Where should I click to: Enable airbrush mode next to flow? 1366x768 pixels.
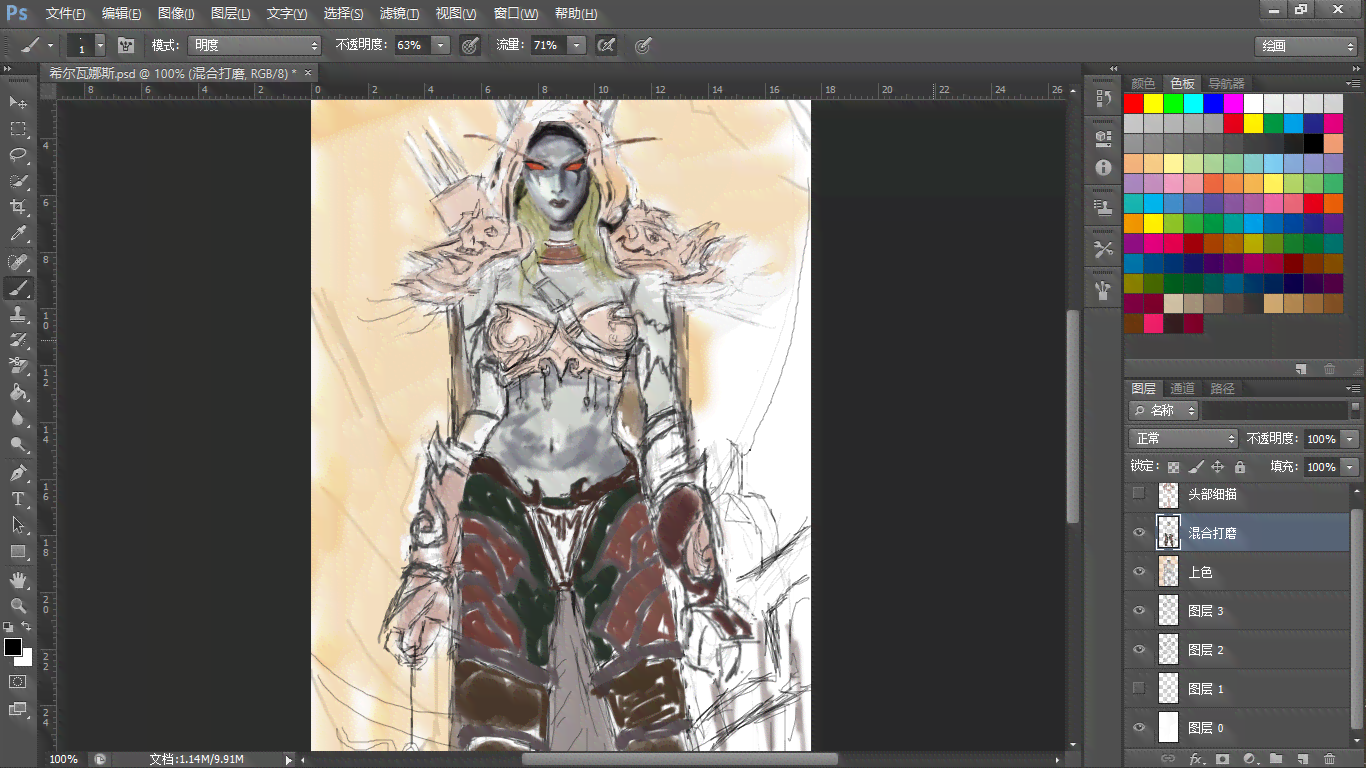tap(605, 45)
